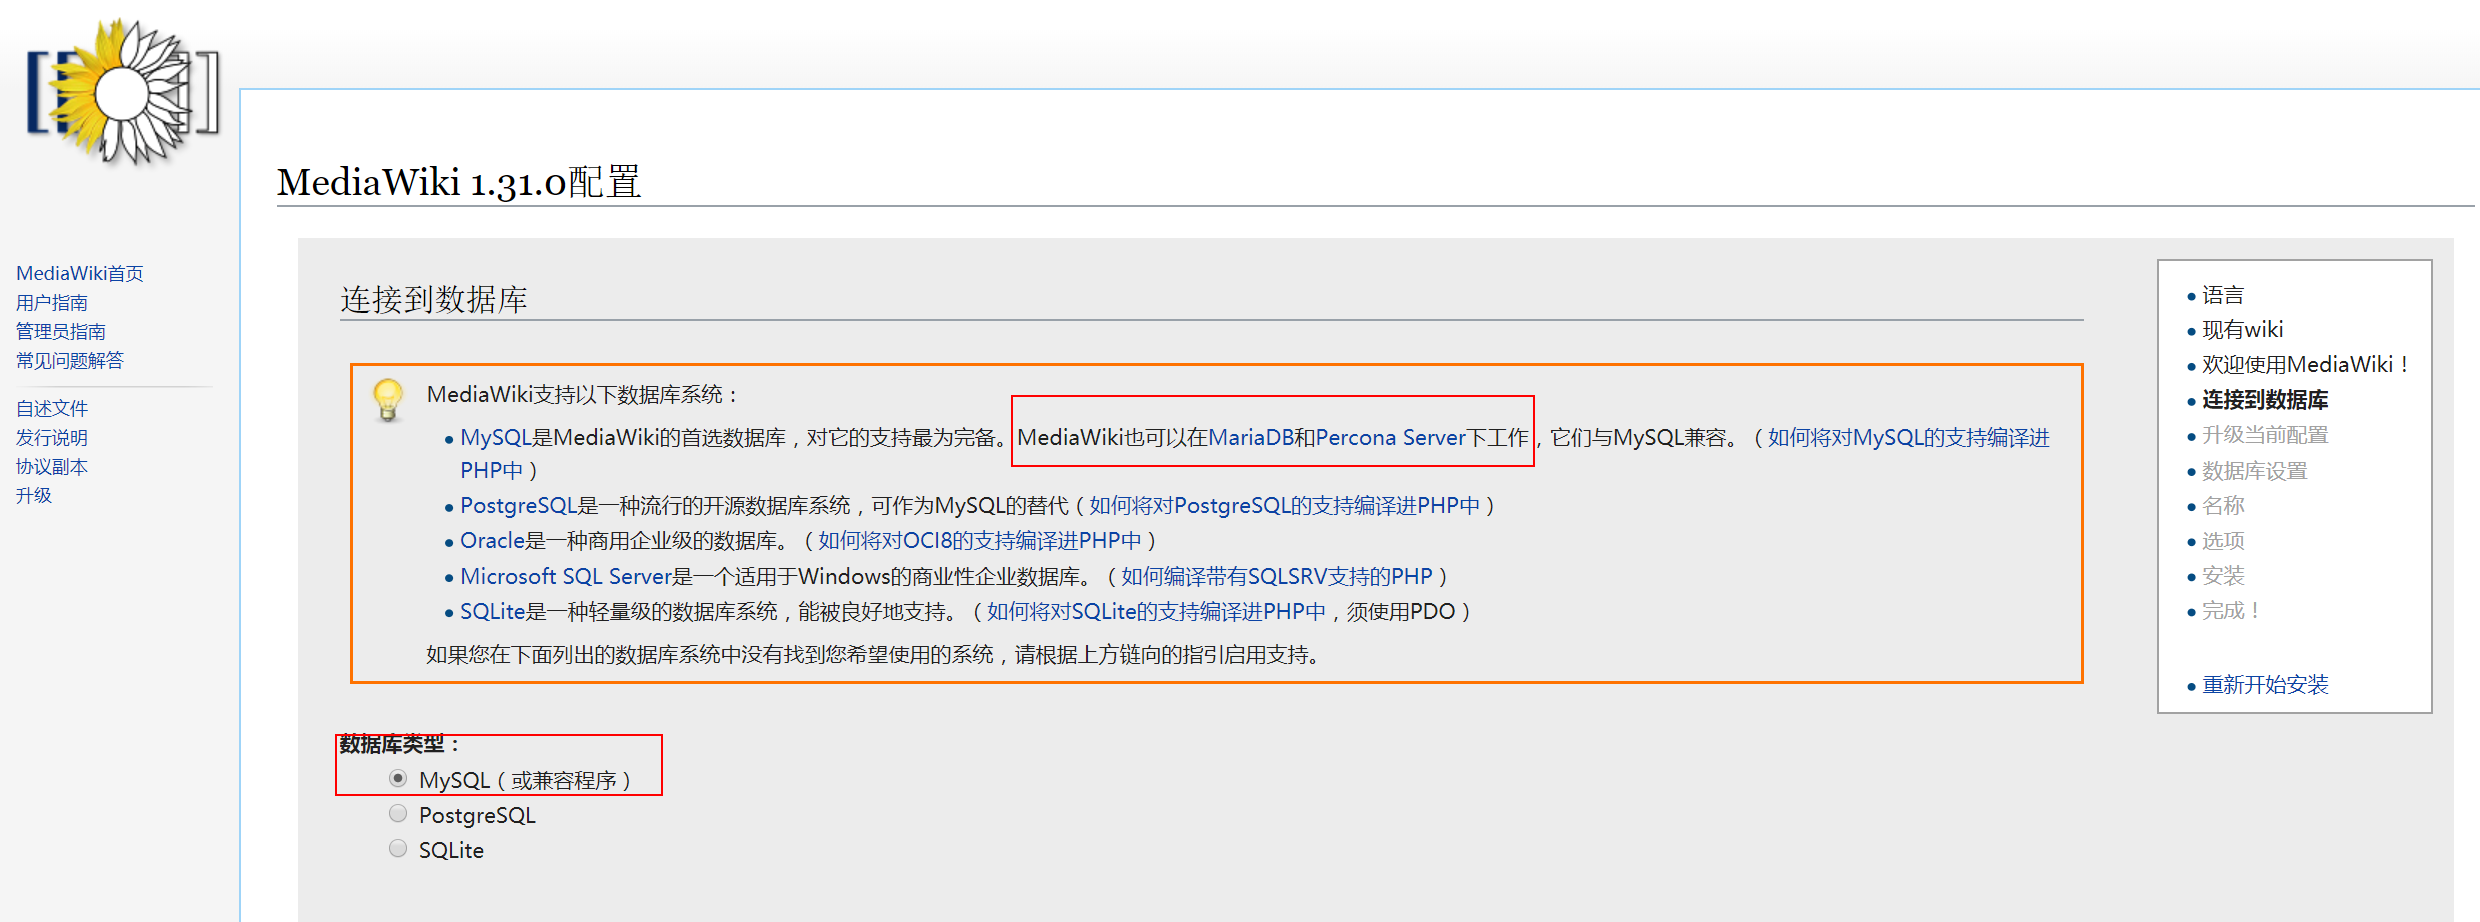The width and height of the screenshot is (2480, 922).
Task: Go to 现有wiki installer step
Action: point(2243,330)
